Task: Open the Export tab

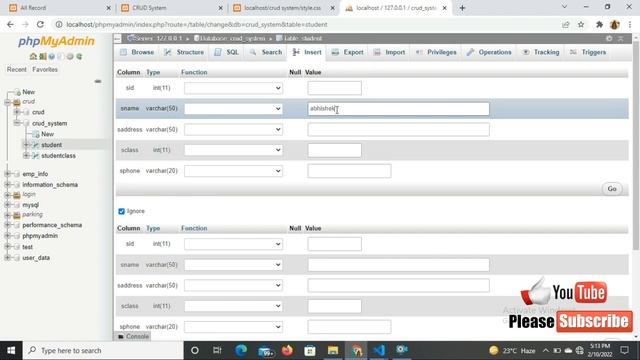Action: [x=348, y=52]
